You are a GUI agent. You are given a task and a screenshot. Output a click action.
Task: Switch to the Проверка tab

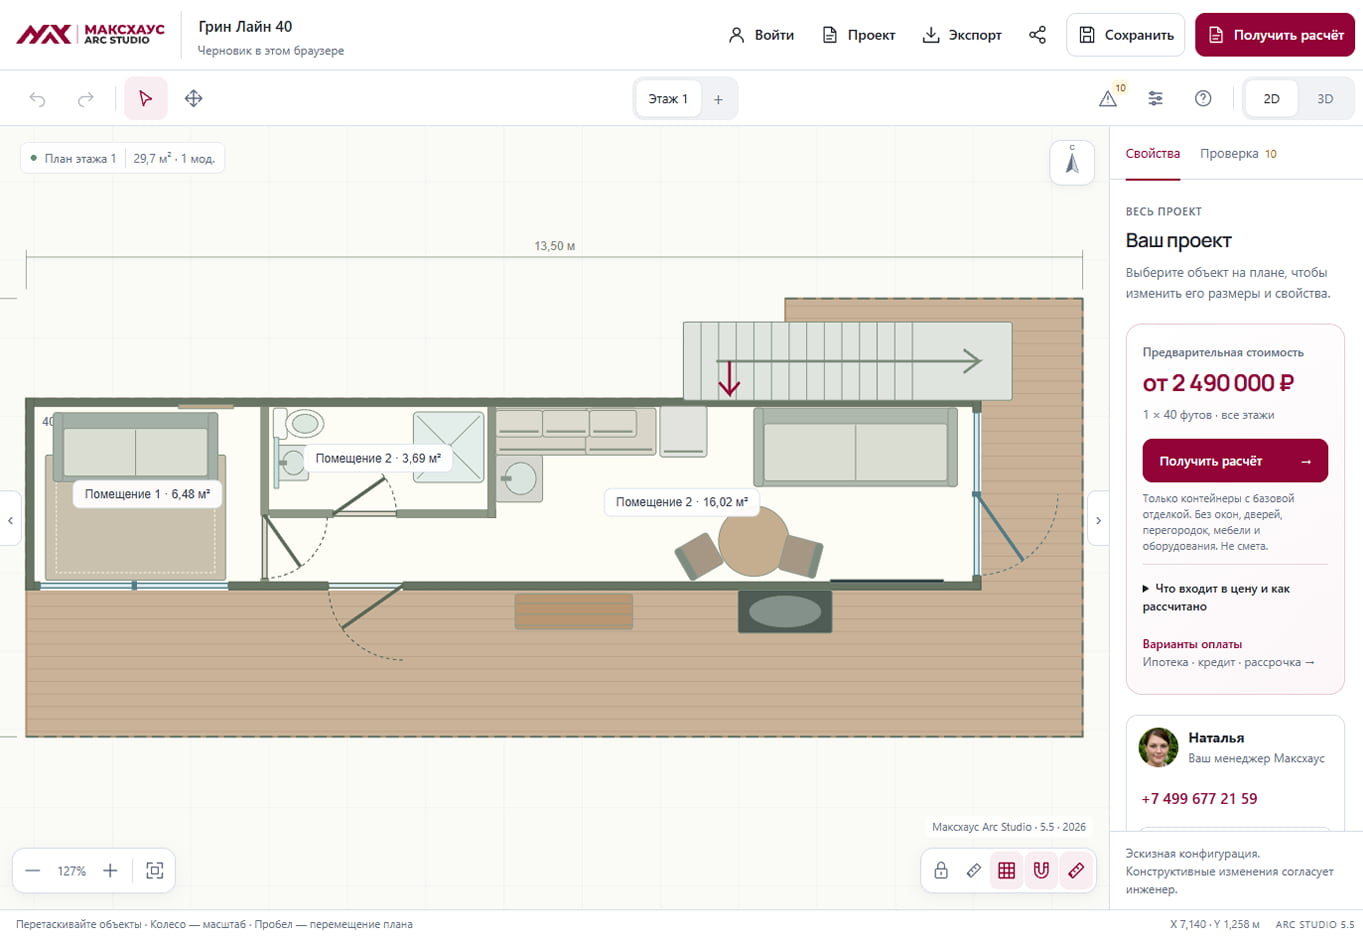point(1238,154)
